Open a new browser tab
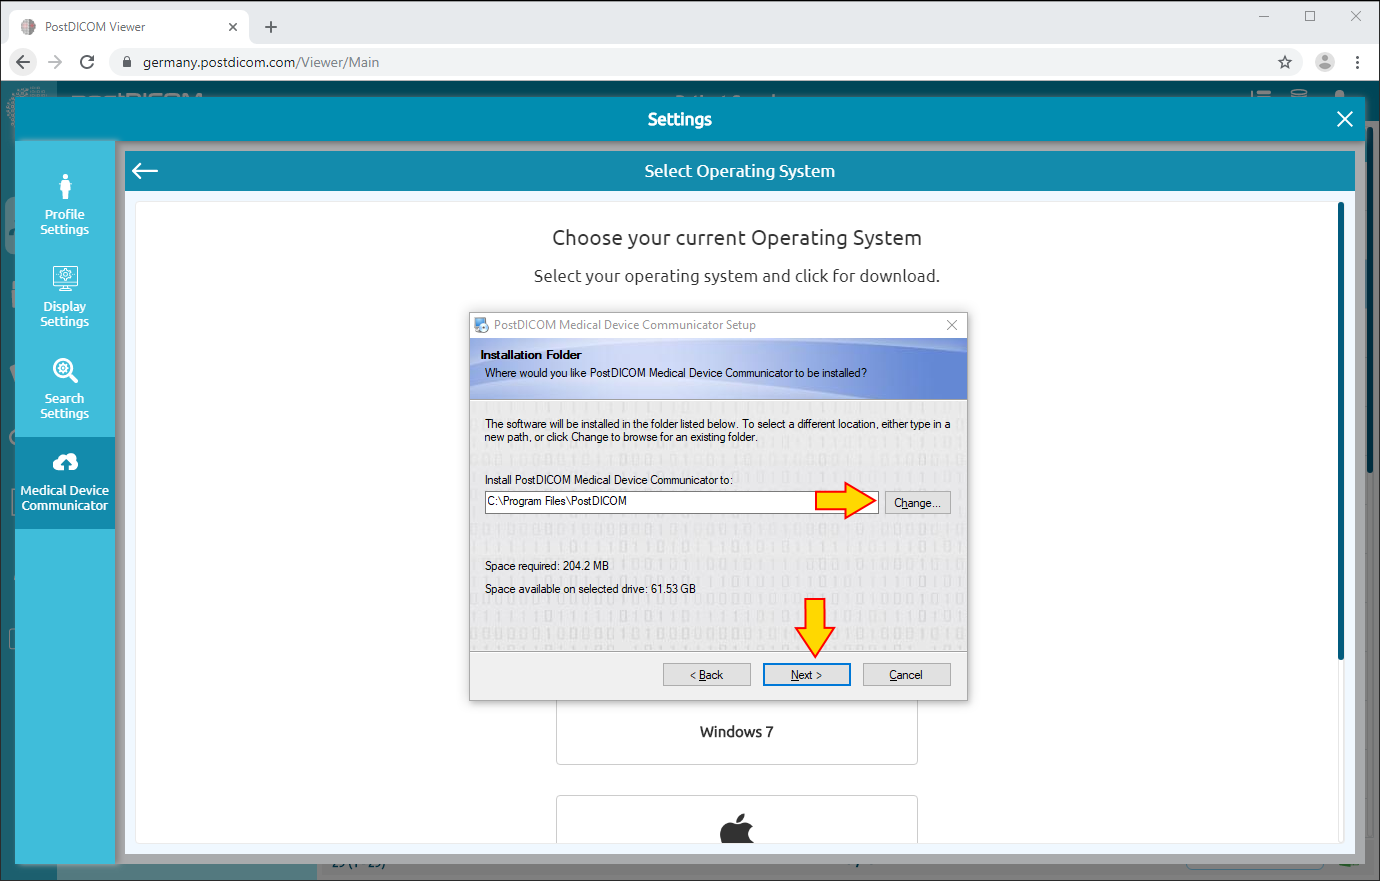The height and width of the screenshot is (881, 1380). [271, 27]
